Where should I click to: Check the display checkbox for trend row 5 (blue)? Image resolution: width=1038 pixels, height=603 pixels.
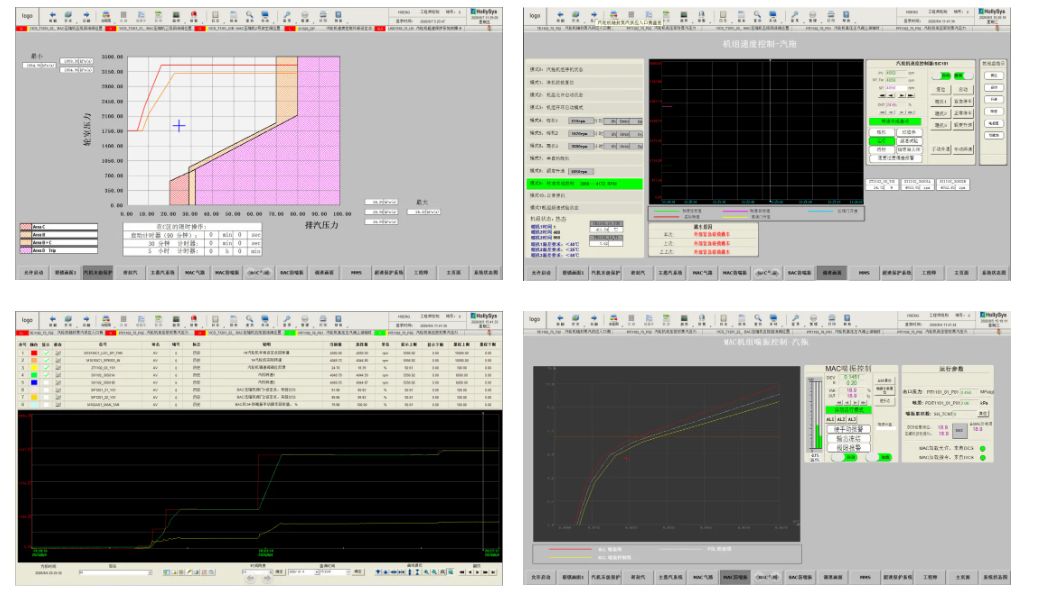[46, 383]
